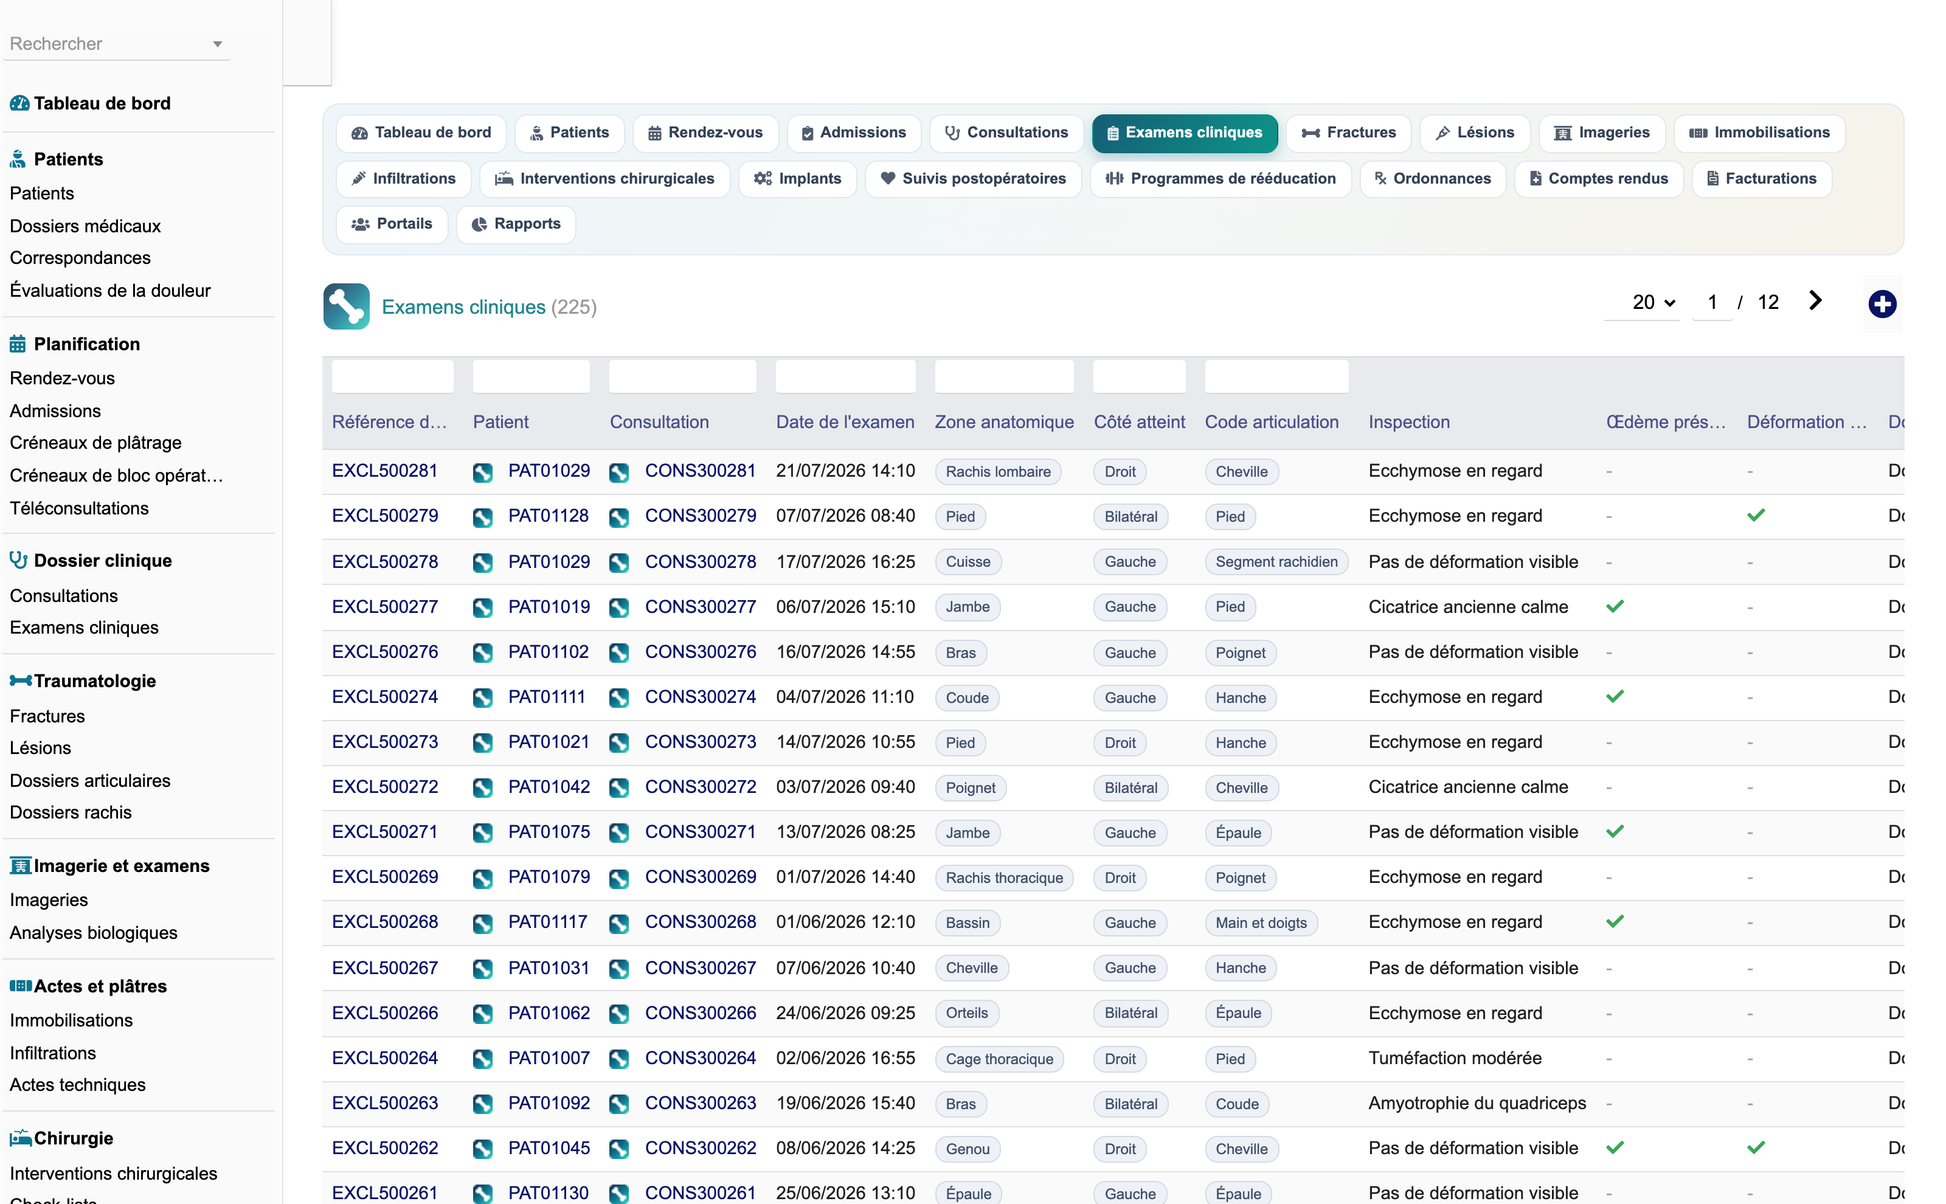Toggle Œdème checkmark on row EXCL500268
The width and height of the screenshot is (1946, 1204).
point(1615,921)
